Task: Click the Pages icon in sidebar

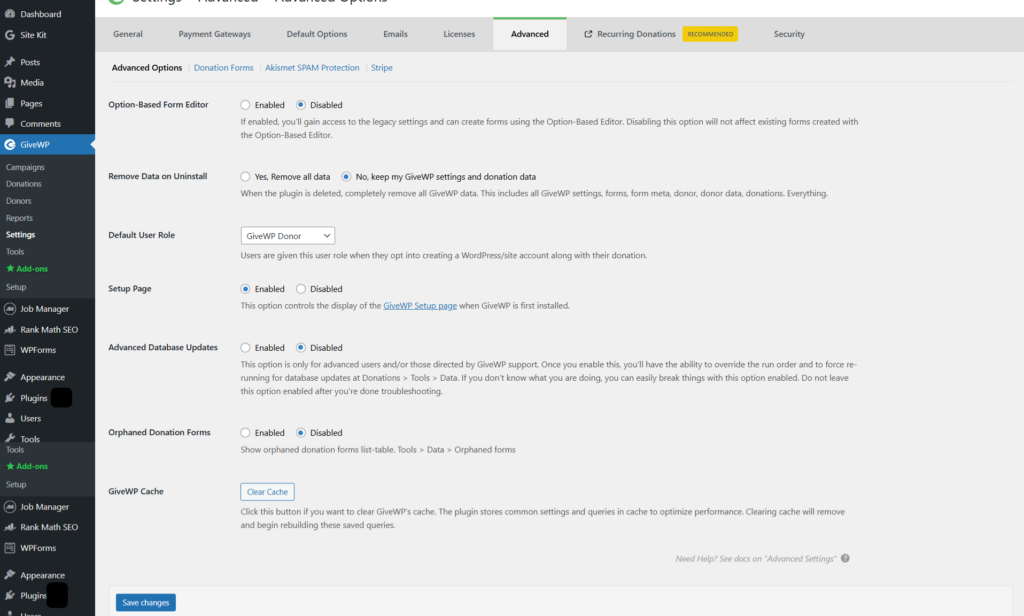Action: [10, 103]
